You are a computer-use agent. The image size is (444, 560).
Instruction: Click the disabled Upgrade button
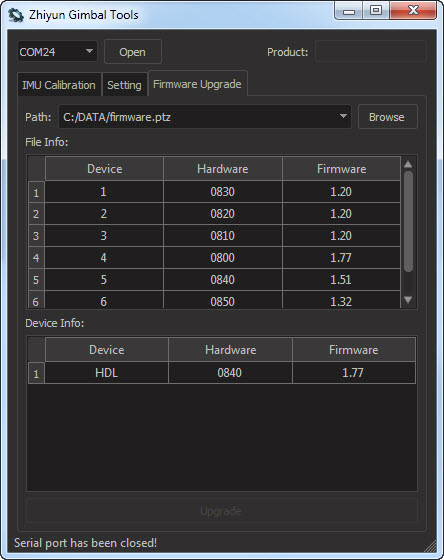tap(221, 511)
